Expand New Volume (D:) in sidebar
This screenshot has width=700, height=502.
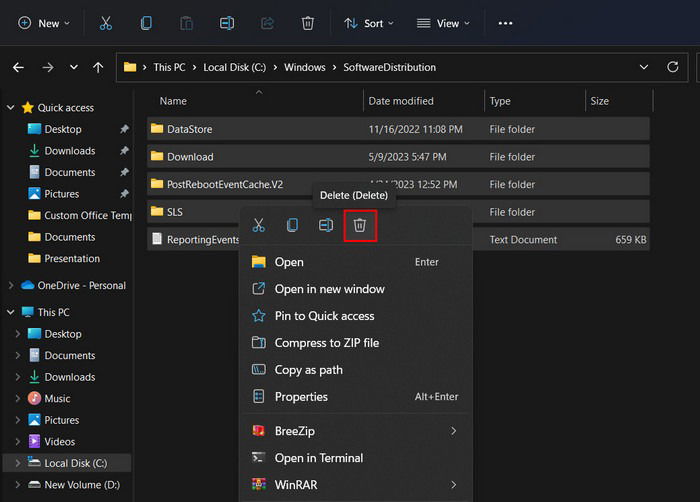18,485
